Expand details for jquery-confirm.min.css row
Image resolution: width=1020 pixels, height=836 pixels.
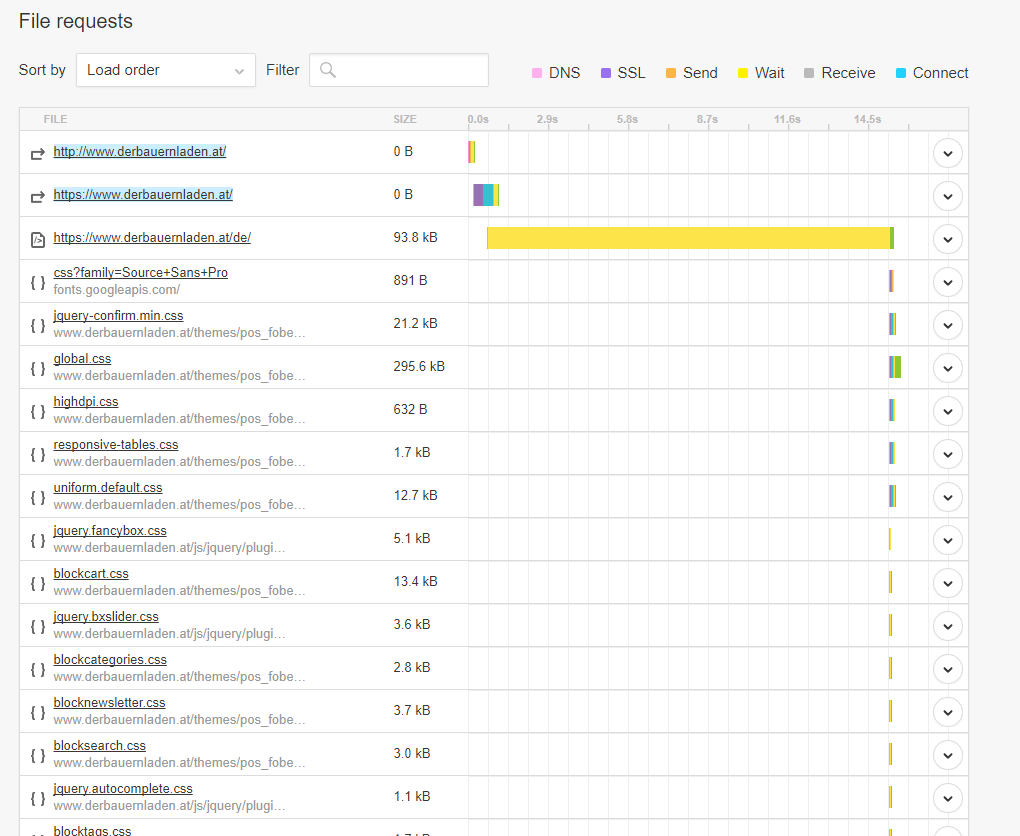click(x=948, y=325)
